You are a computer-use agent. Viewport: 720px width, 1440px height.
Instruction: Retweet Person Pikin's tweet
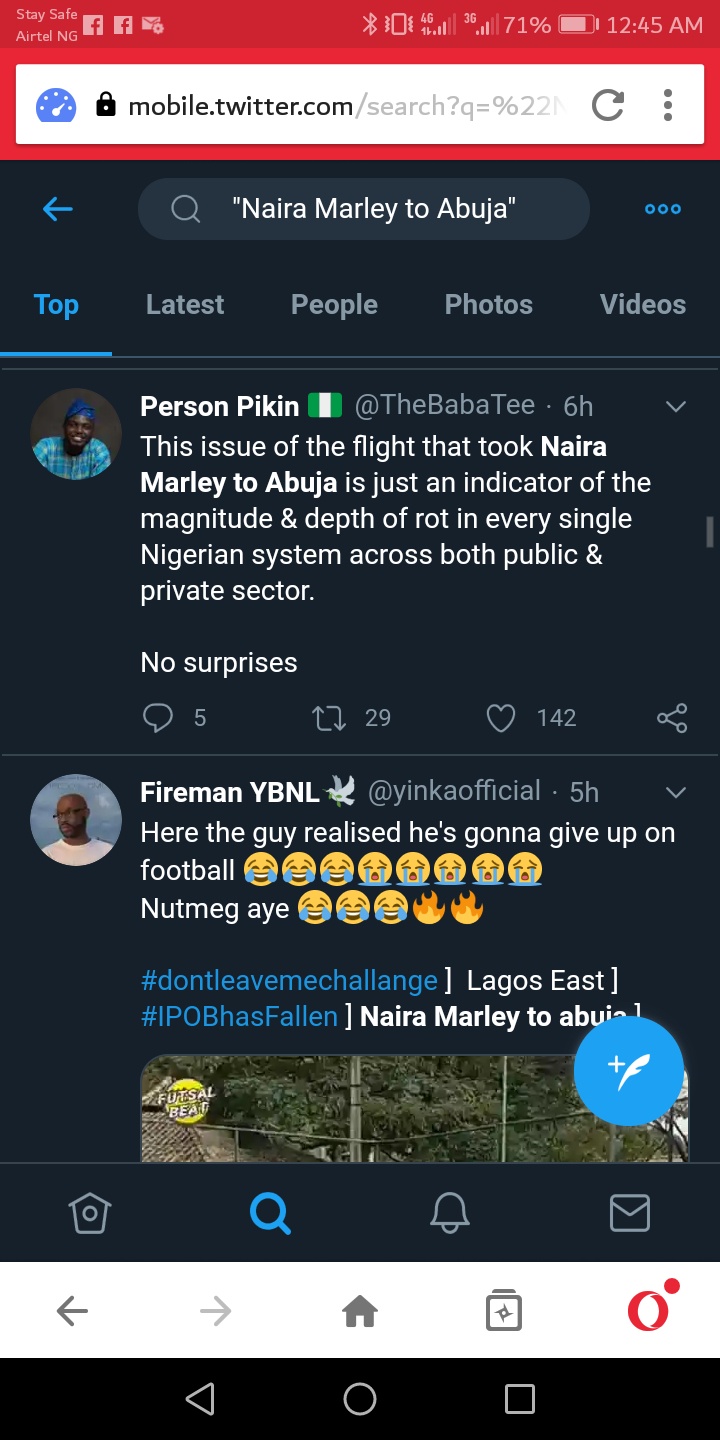tap(329, 718)
